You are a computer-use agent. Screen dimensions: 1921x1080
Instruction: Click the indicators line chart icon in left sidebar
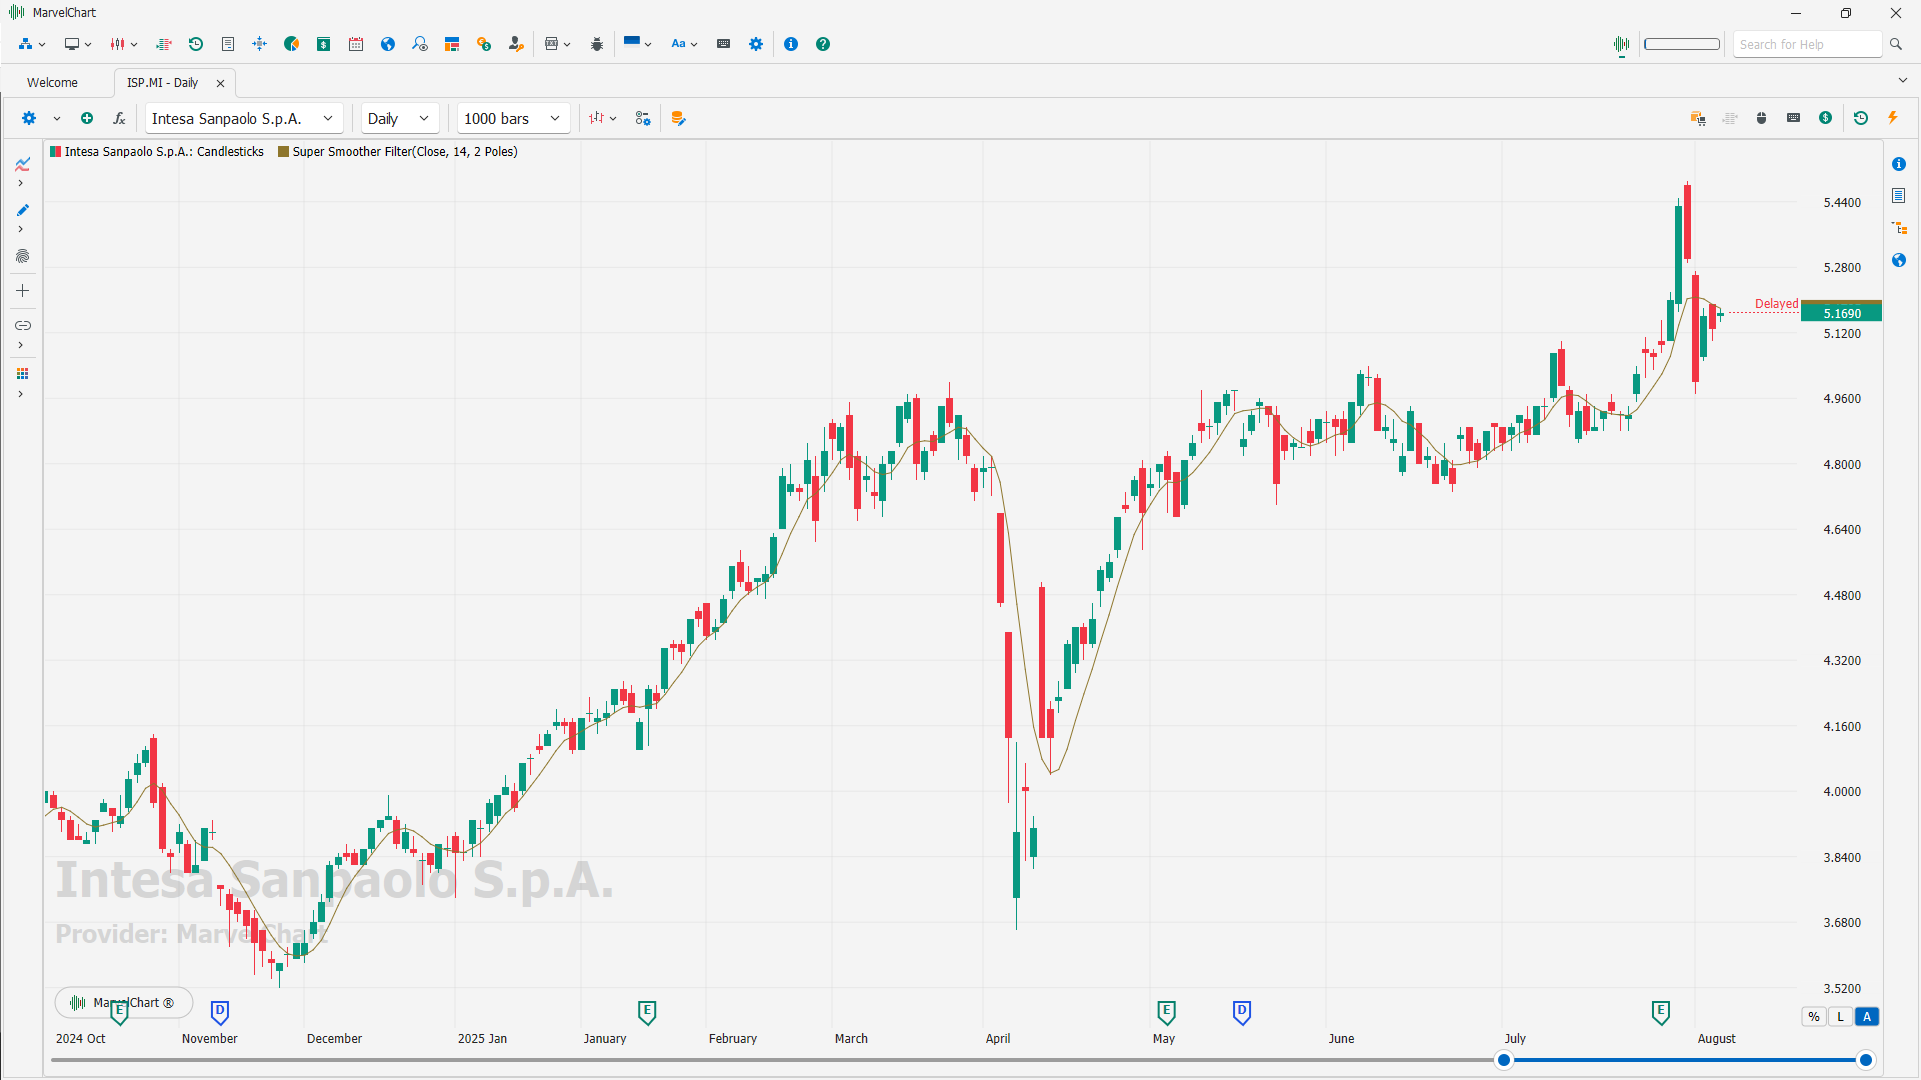tap(22, 164)
